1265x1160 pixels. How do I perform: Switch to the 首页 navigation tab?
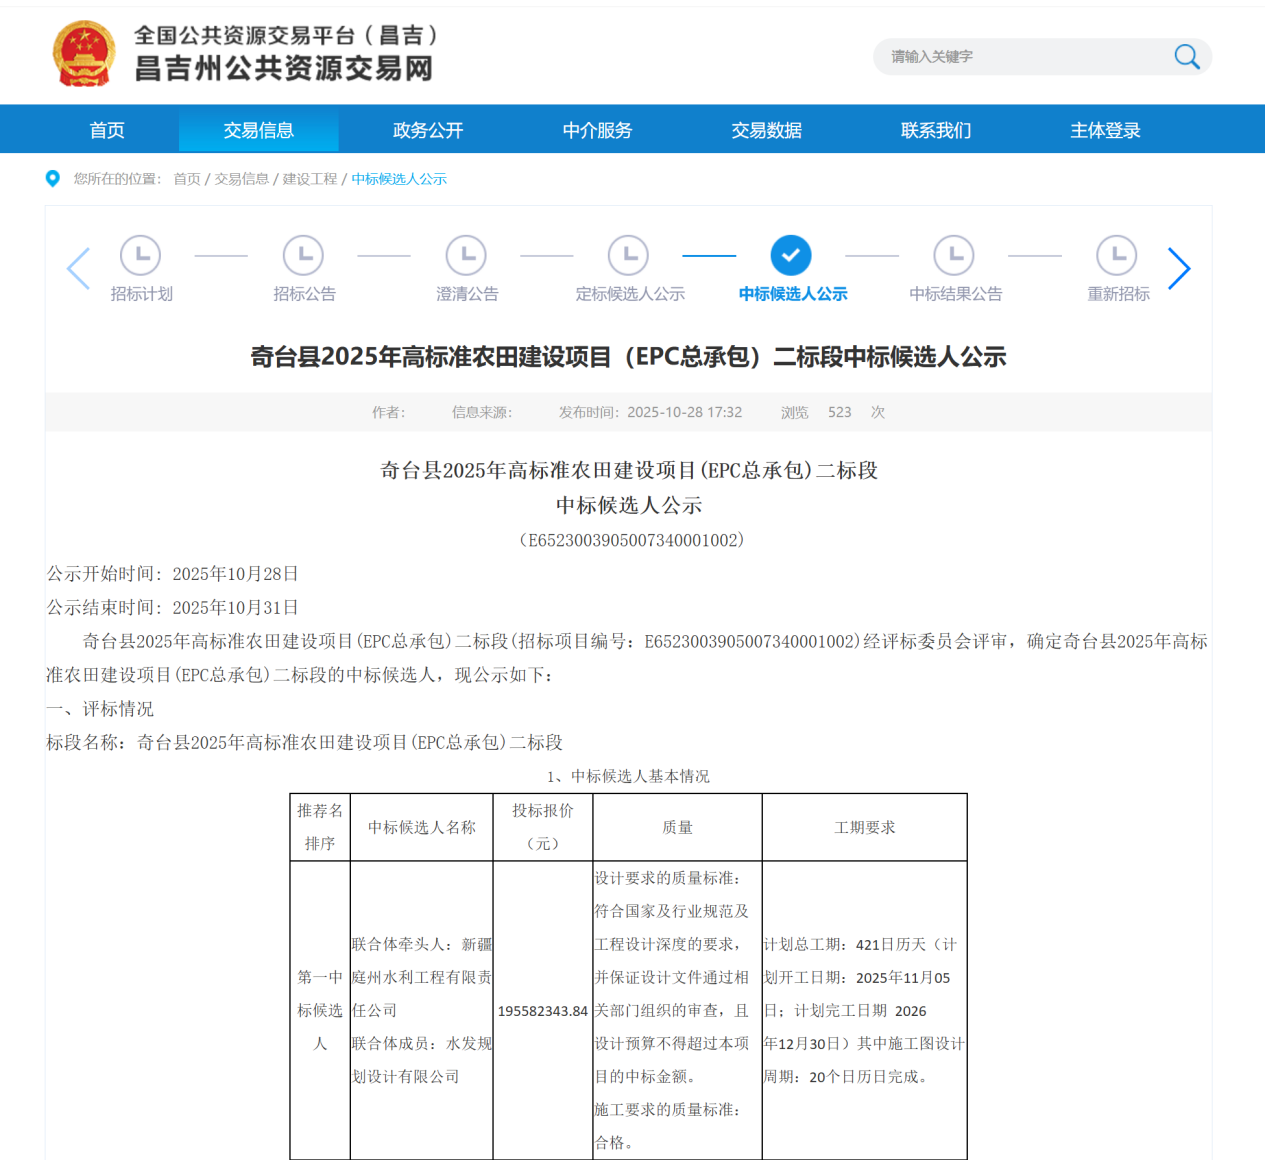[106, 130]
